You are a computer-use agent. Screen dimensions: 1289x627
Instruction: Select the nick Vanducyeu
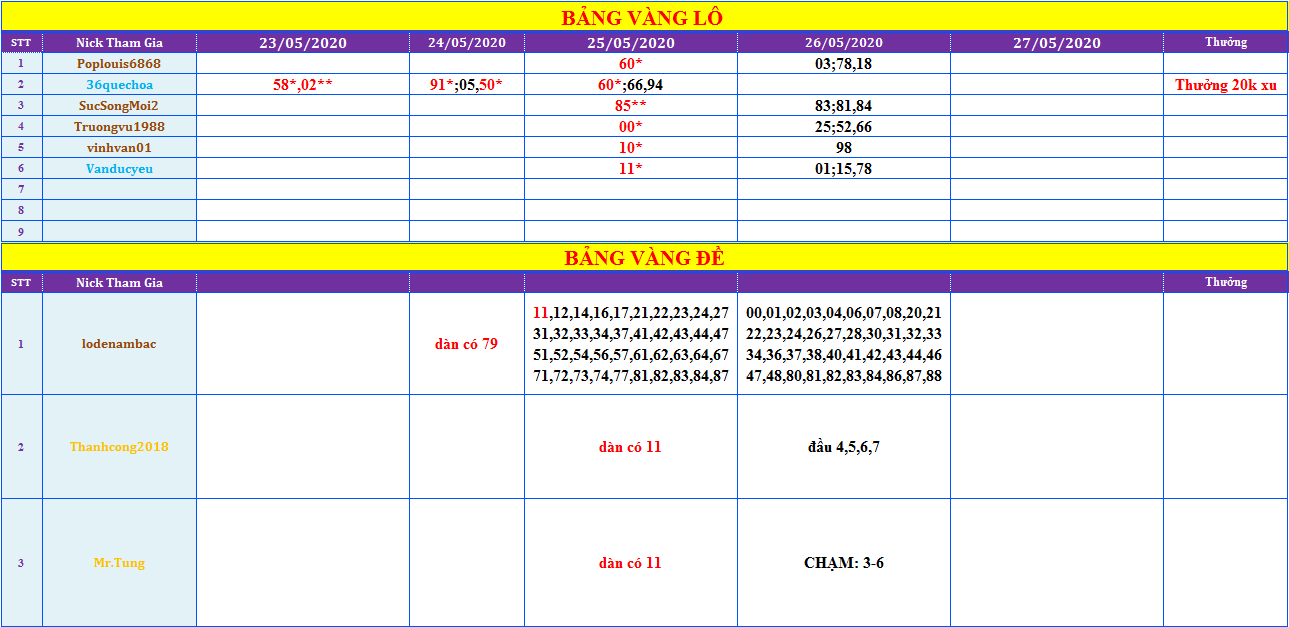click(x=119, y=168)
